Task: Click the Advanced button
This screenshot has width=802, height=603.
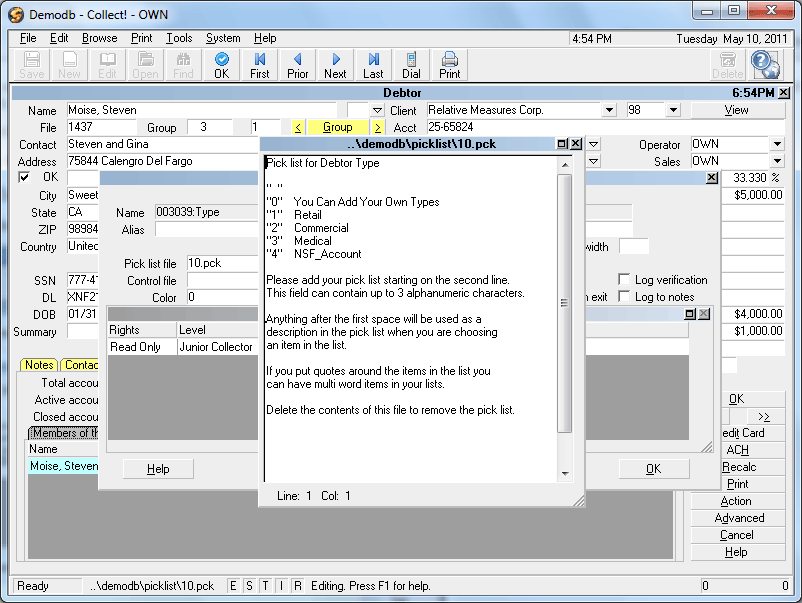Action: coord(737,518)
